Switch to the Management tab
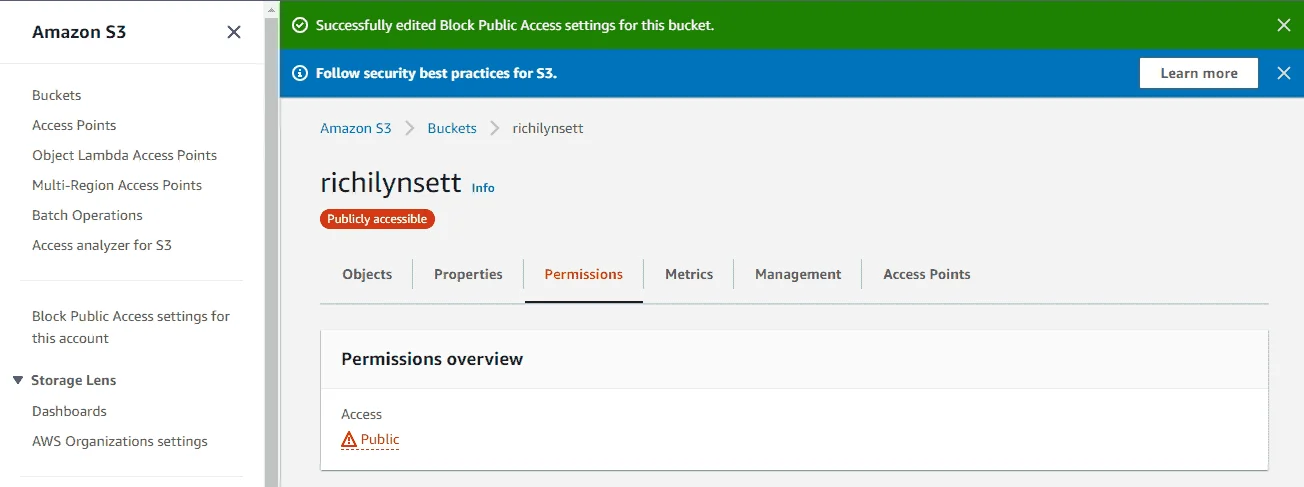1304x487 pixels. coord(798,274)
